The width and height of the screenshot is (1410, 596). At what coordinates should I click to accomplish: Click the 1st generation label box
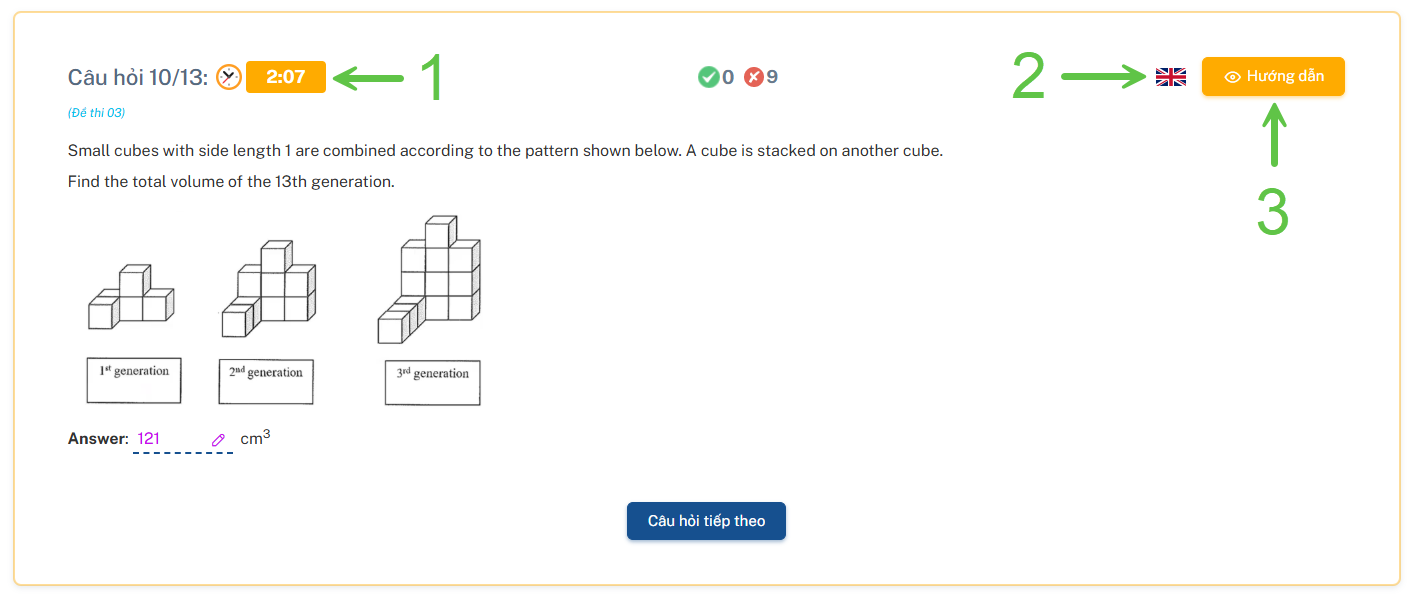(134, 380)
